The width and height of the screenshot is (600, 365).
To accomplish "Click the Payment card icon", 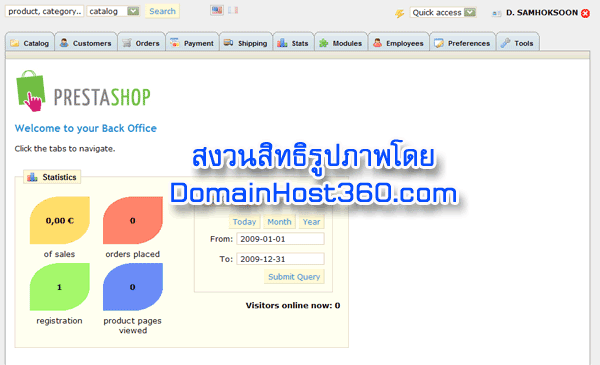I will tap(174, 42).
